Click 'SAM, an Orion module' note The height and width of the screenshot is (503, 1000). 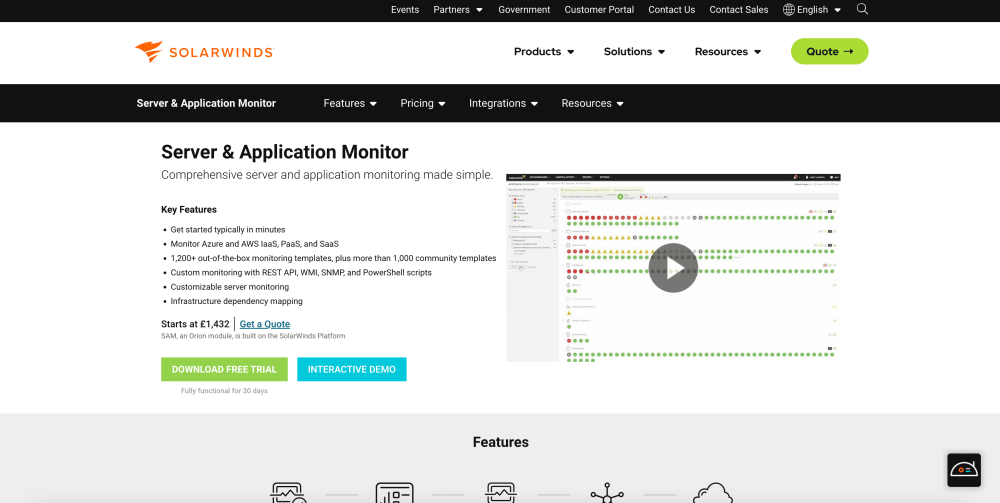[253, 335]
